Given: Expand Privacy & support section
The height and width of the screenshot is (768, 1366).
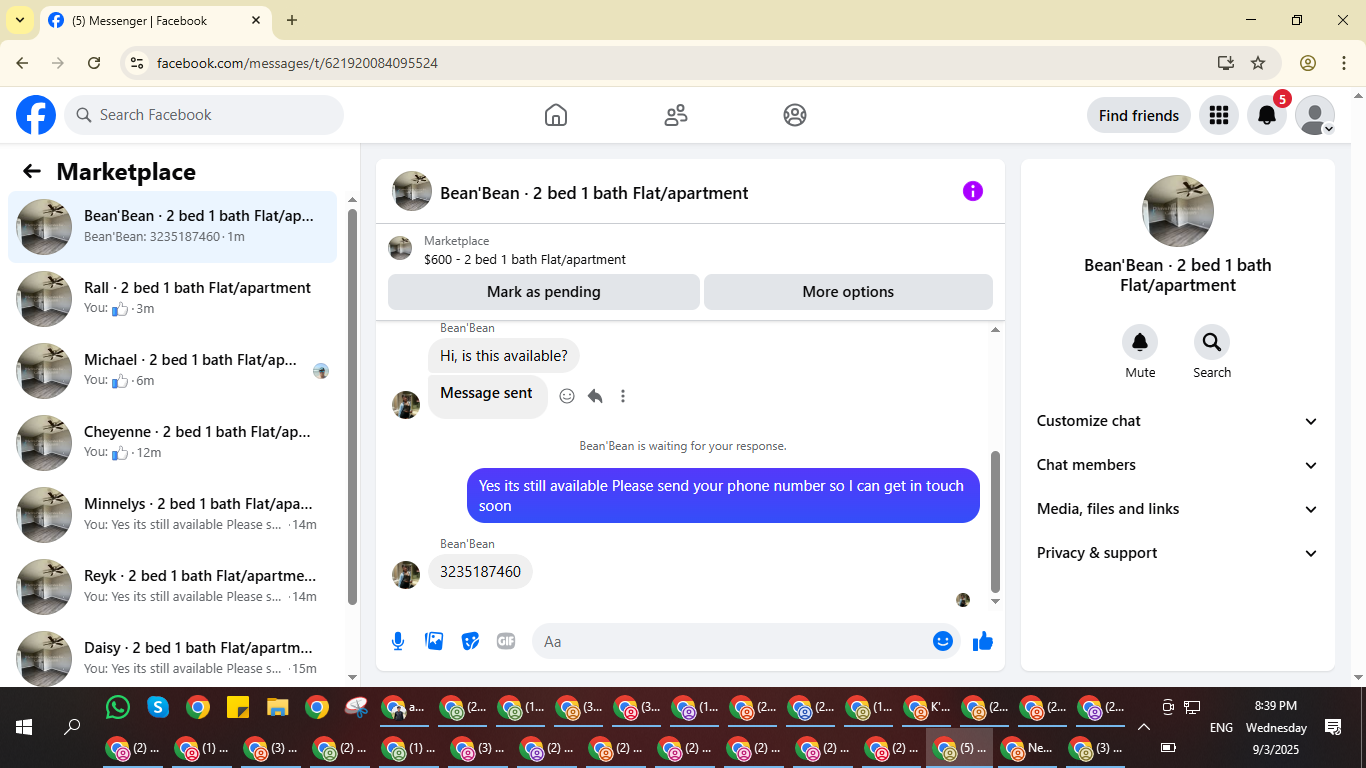Looking at the screenshot, I should pos(1178,553).
